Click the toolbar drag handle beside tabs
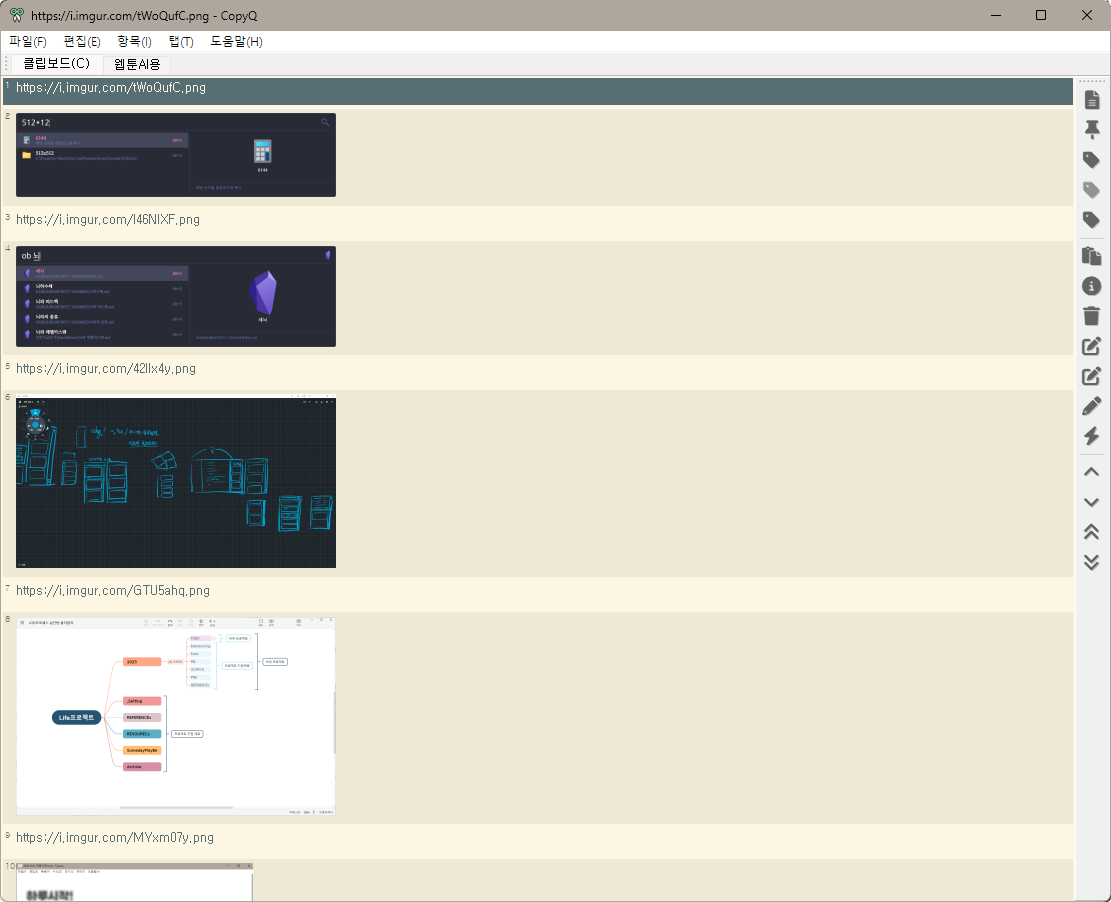Screen dimensions: 1111x902 (x=6, y=64)
